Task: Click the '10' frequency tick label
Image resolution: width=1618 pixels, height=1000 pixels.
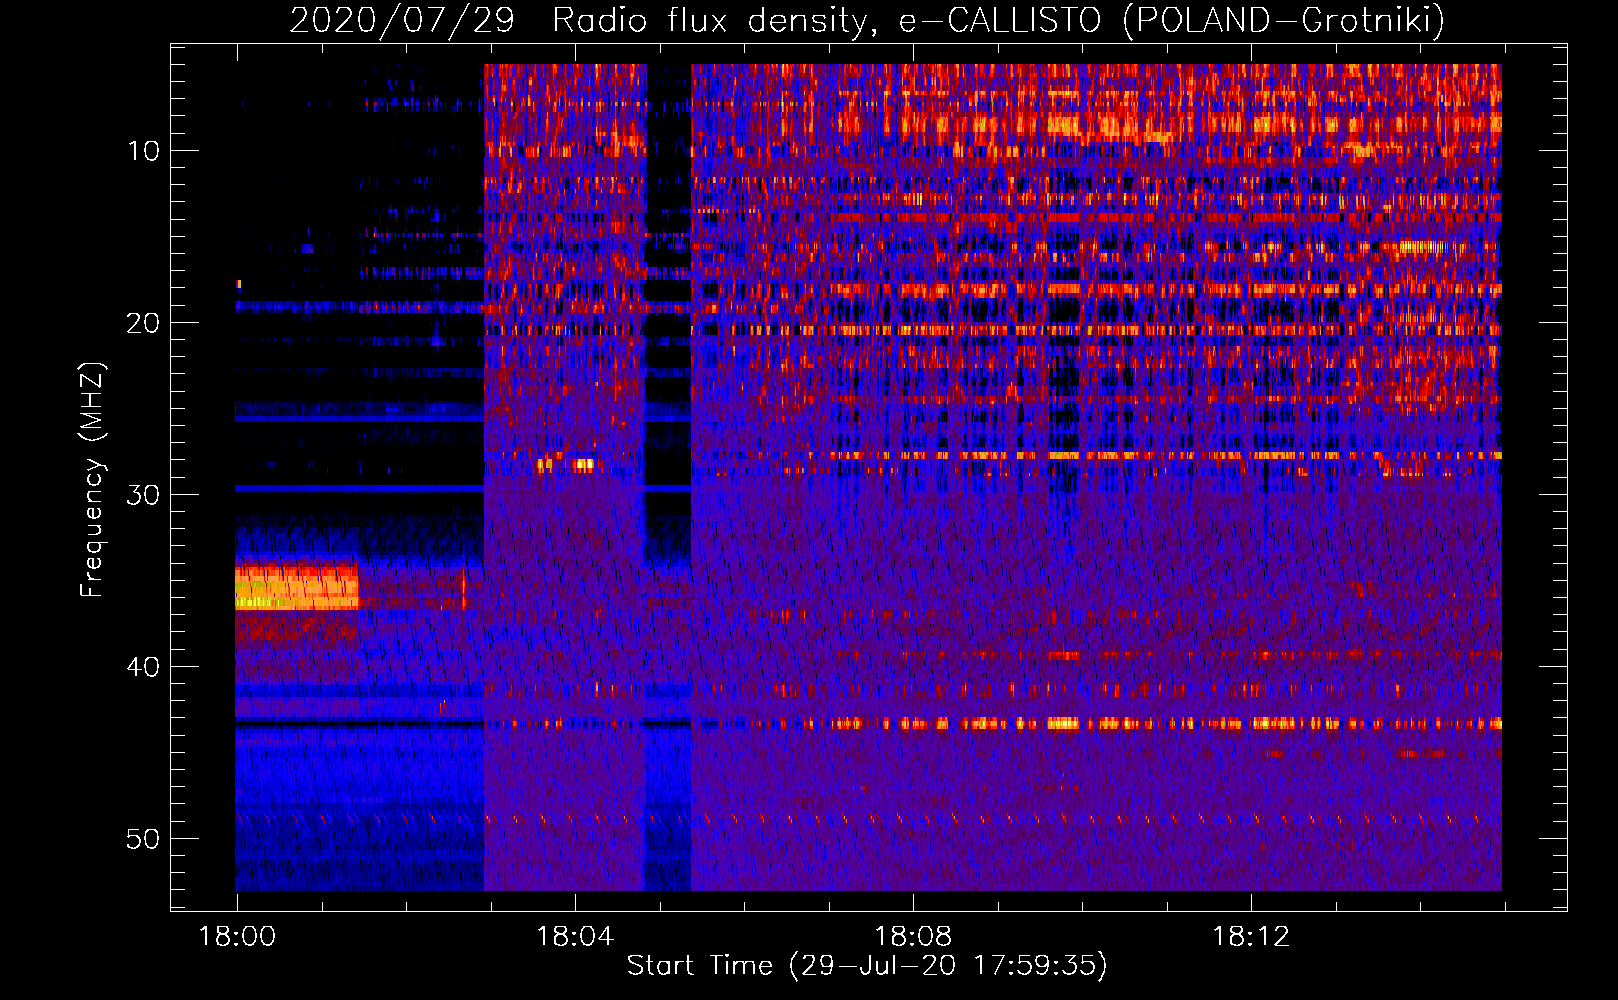Action: pos(144,151)
